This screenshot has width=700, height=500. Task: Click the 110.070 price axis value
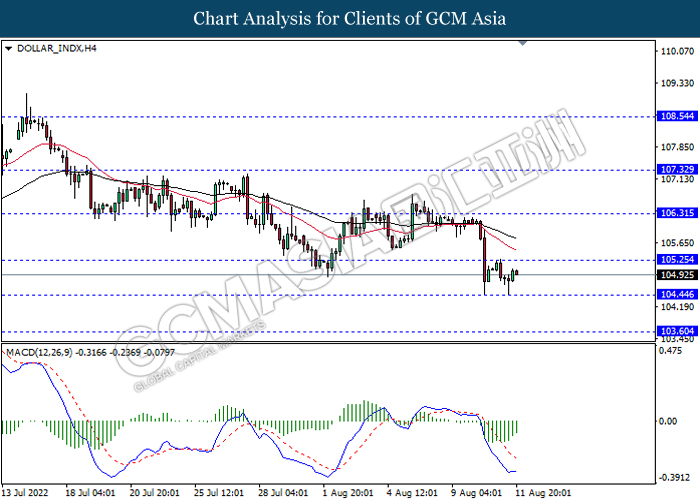[677, 51]
